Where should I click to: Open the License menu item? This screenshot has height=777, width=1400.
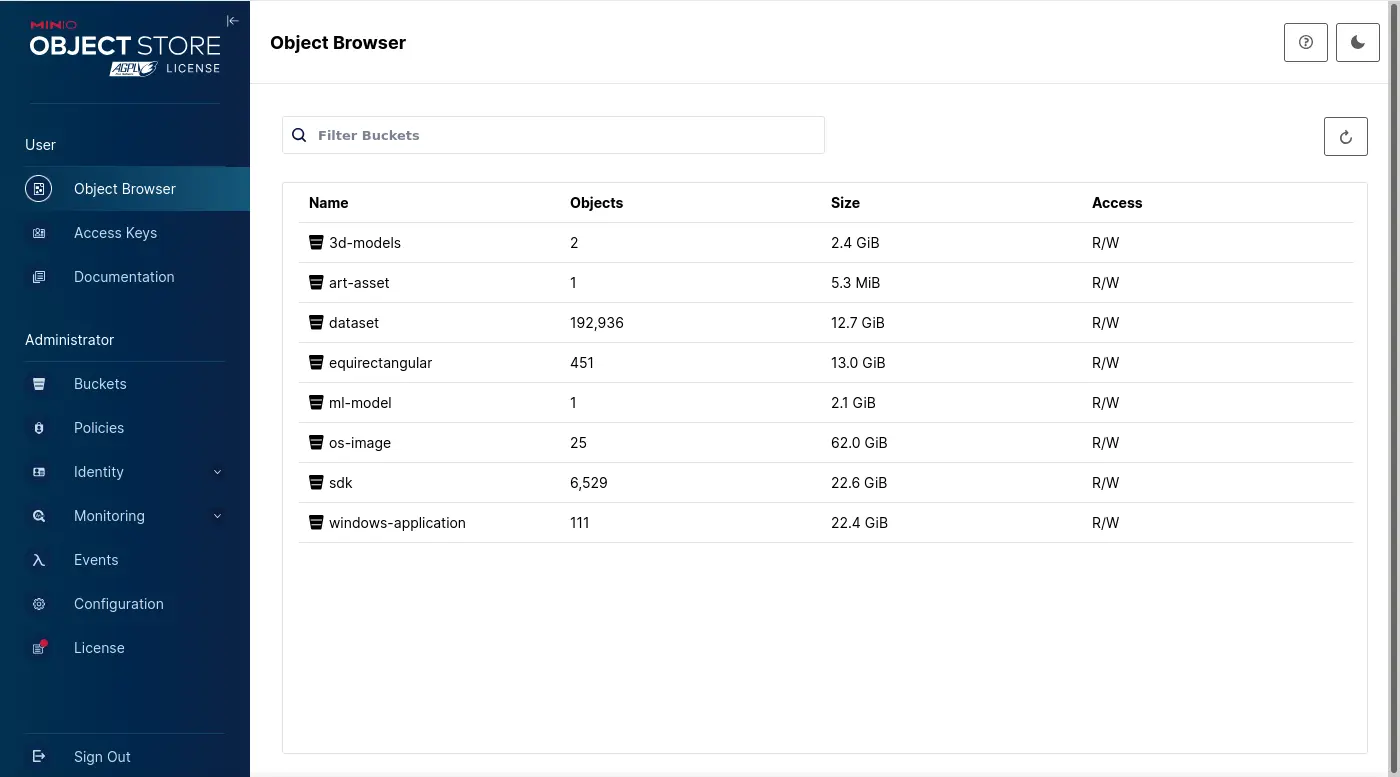coord(99,648)
